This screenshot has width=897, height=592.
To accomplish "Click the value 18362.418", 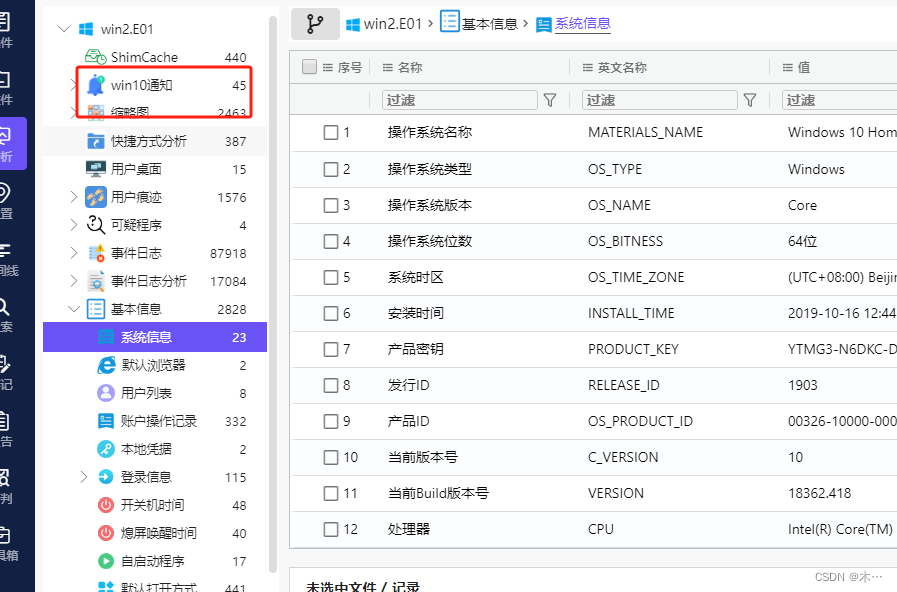I will (x=819, y=493).
